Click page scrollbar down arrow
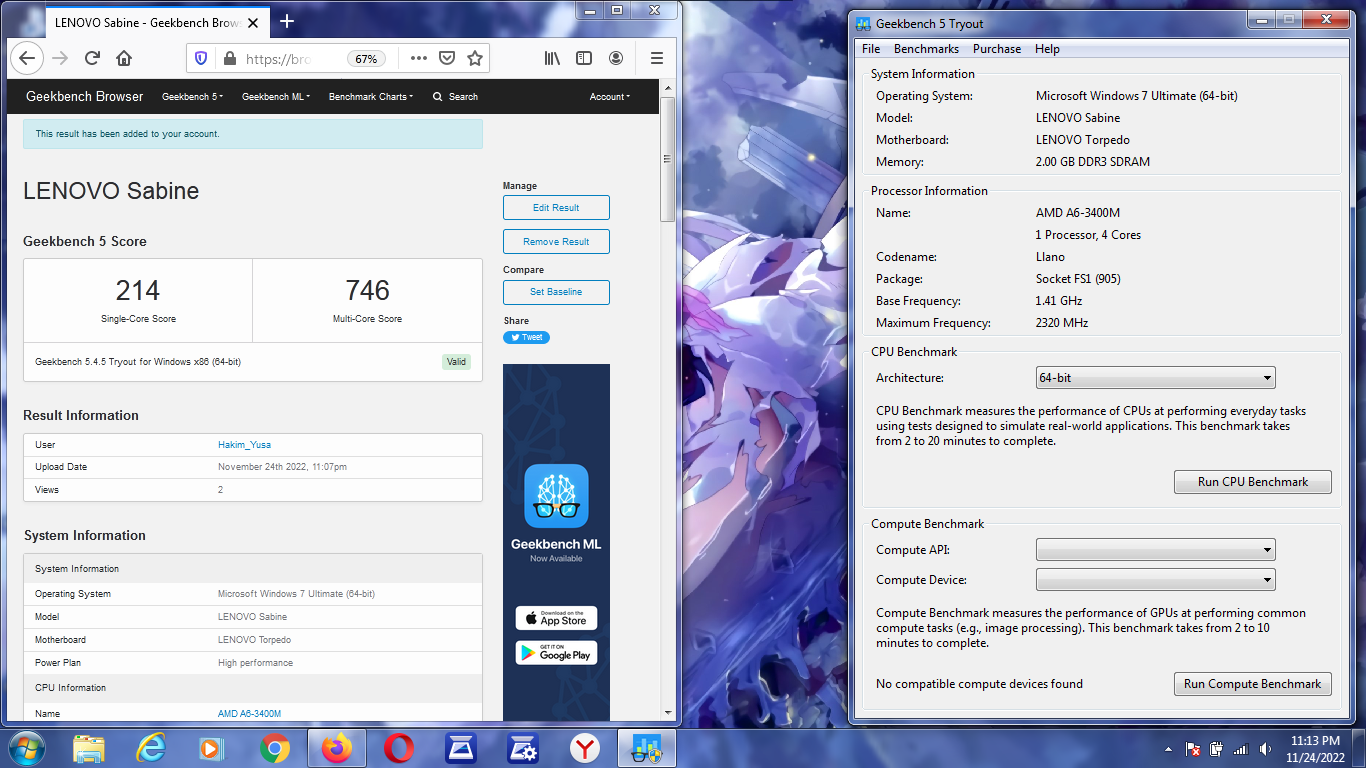This screenshot has width=1366, height=768. click(x=668, y=713)
